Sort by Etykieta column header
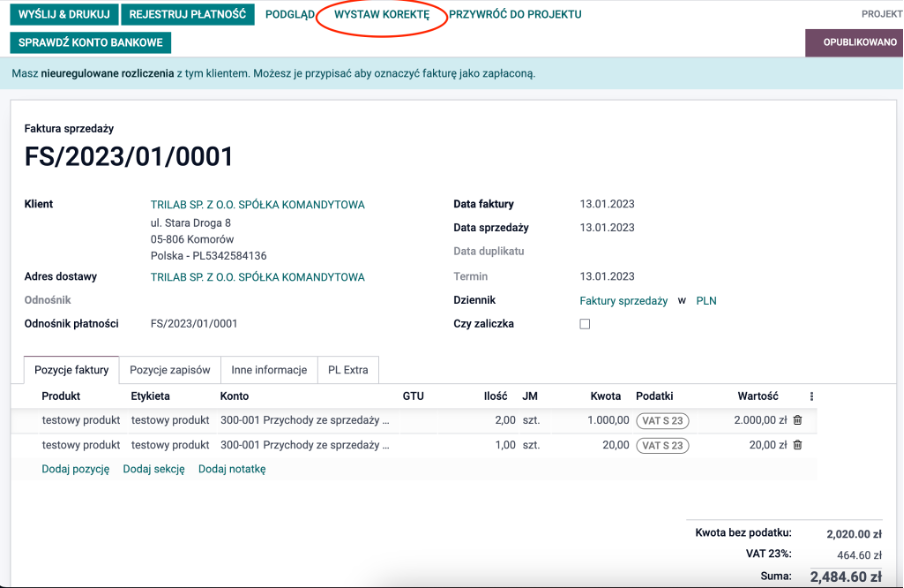The width and height of the screenshot is (904, 588). [150, 396]
